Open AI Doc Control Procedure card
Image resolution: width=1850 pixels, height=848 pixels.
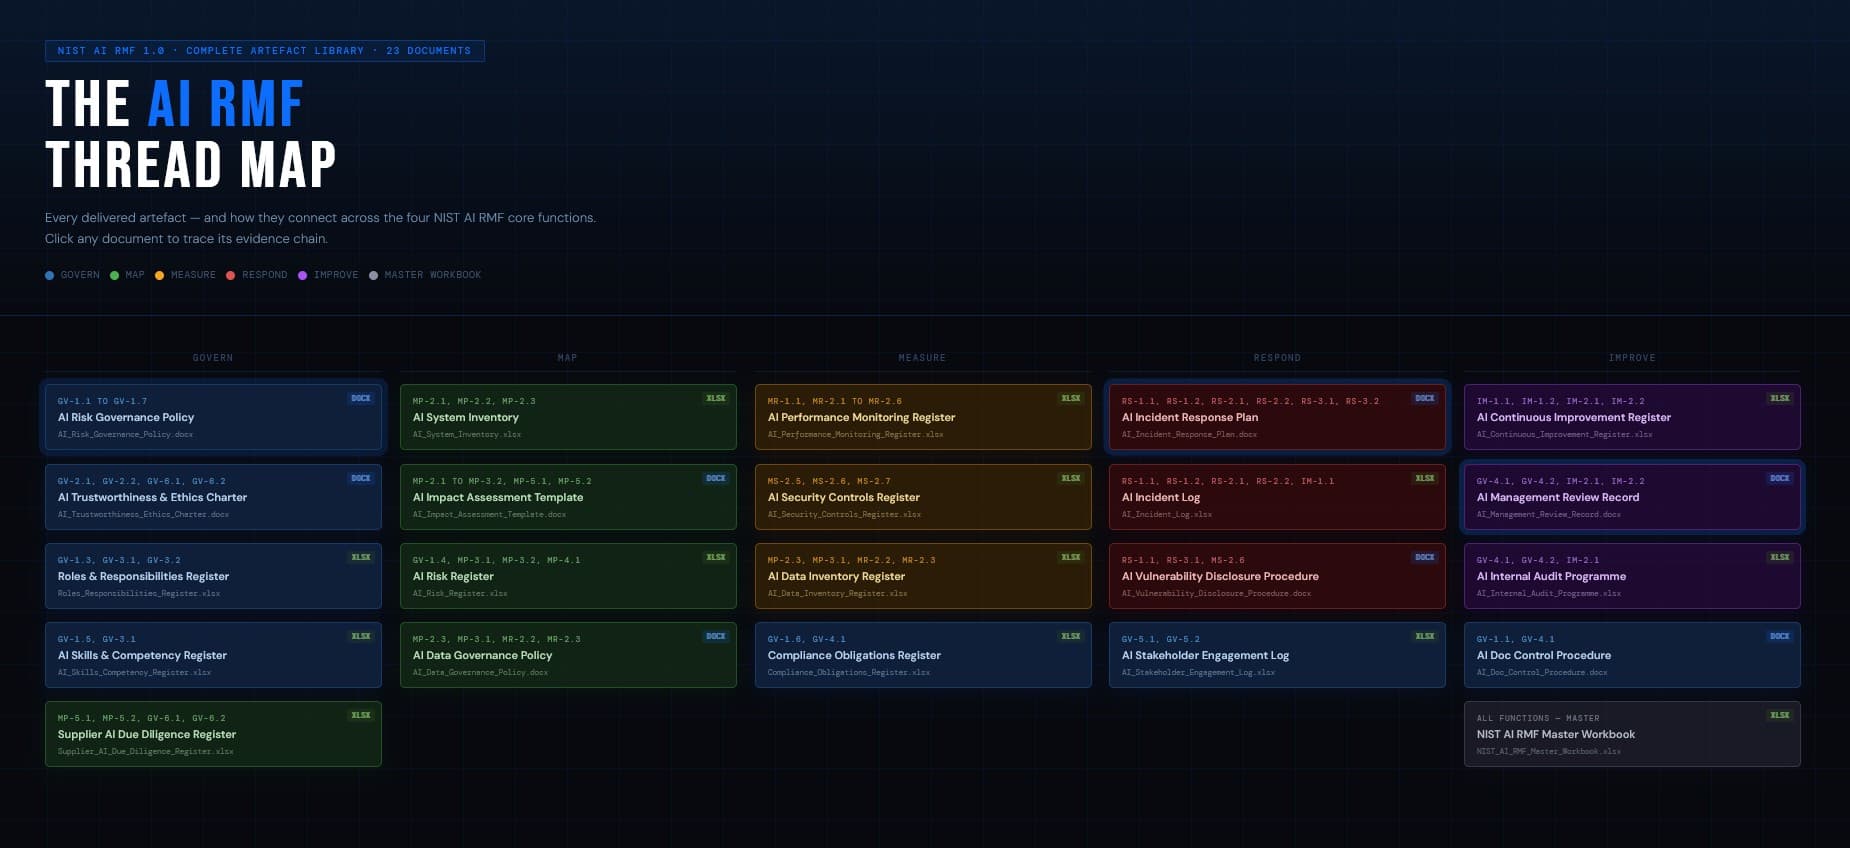1632,655
